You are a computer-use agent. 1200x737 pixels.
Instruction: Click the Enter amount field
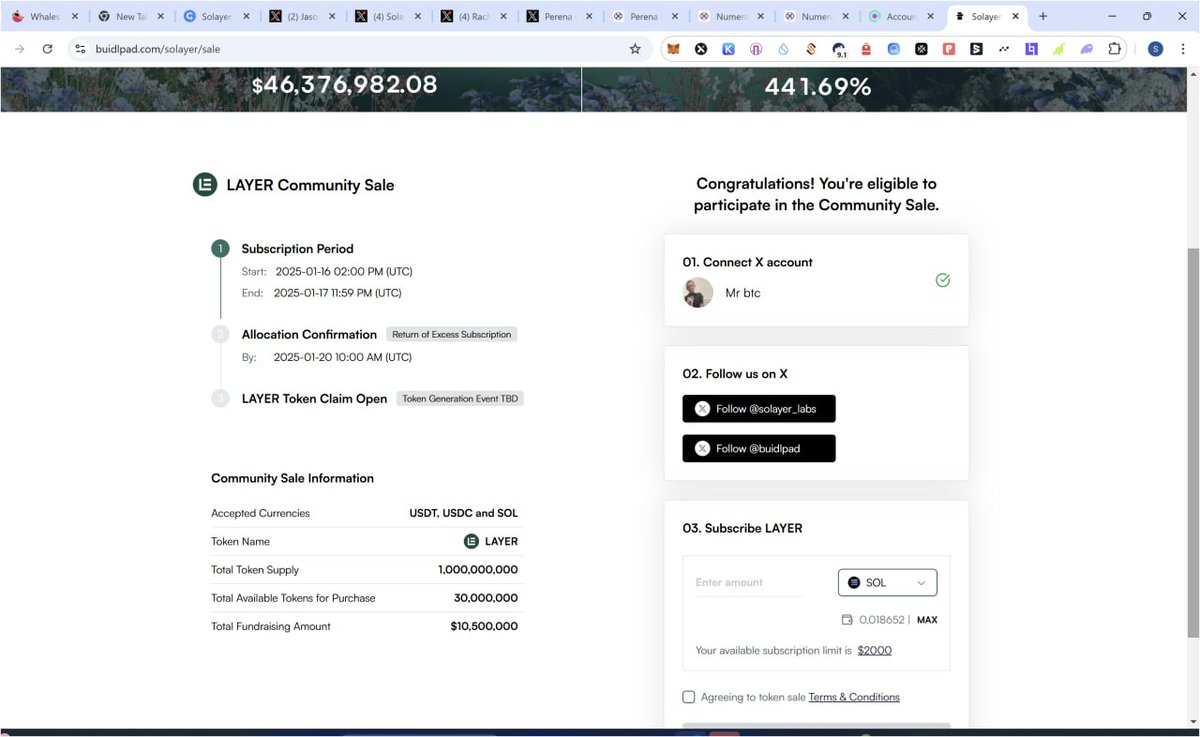(x=749, y=582)
